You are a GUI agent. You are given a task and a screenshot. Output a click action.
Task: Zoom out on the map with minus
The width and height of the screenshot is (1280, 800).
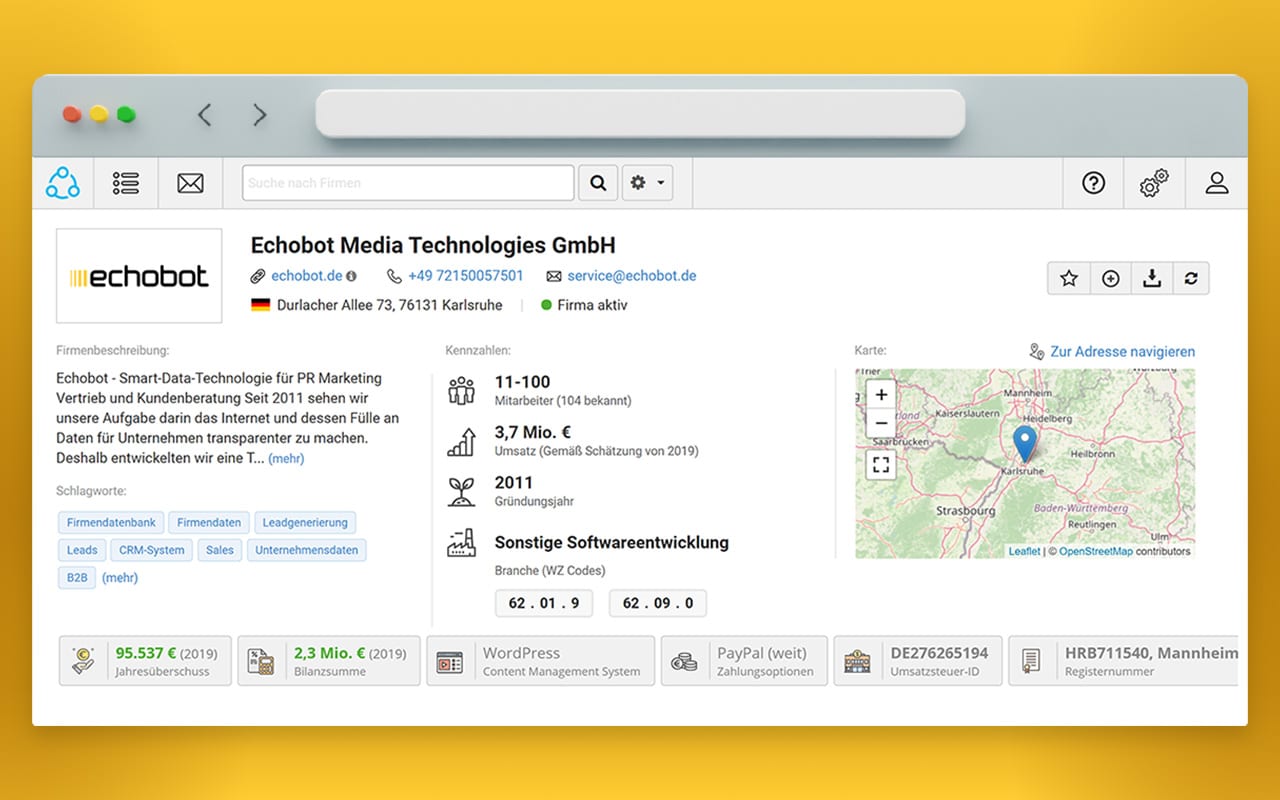pos(881,422)
